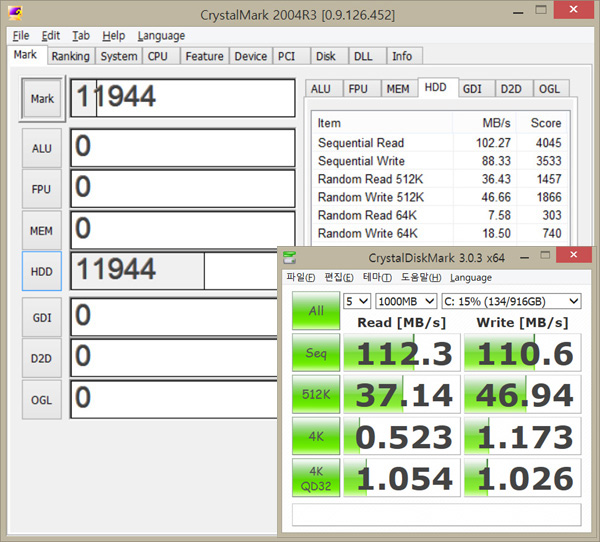600x542 pixels.
Task: Open the Tab menu in CrystalMark
Action: click(x=81, y=36)
